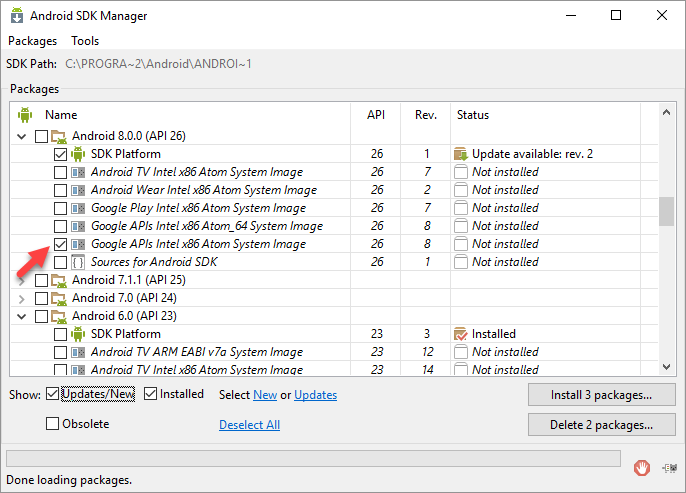Expand the Android 7.0 (API 24) group
This screenshot has width=686, height=493.
click(x=21, y=299)
